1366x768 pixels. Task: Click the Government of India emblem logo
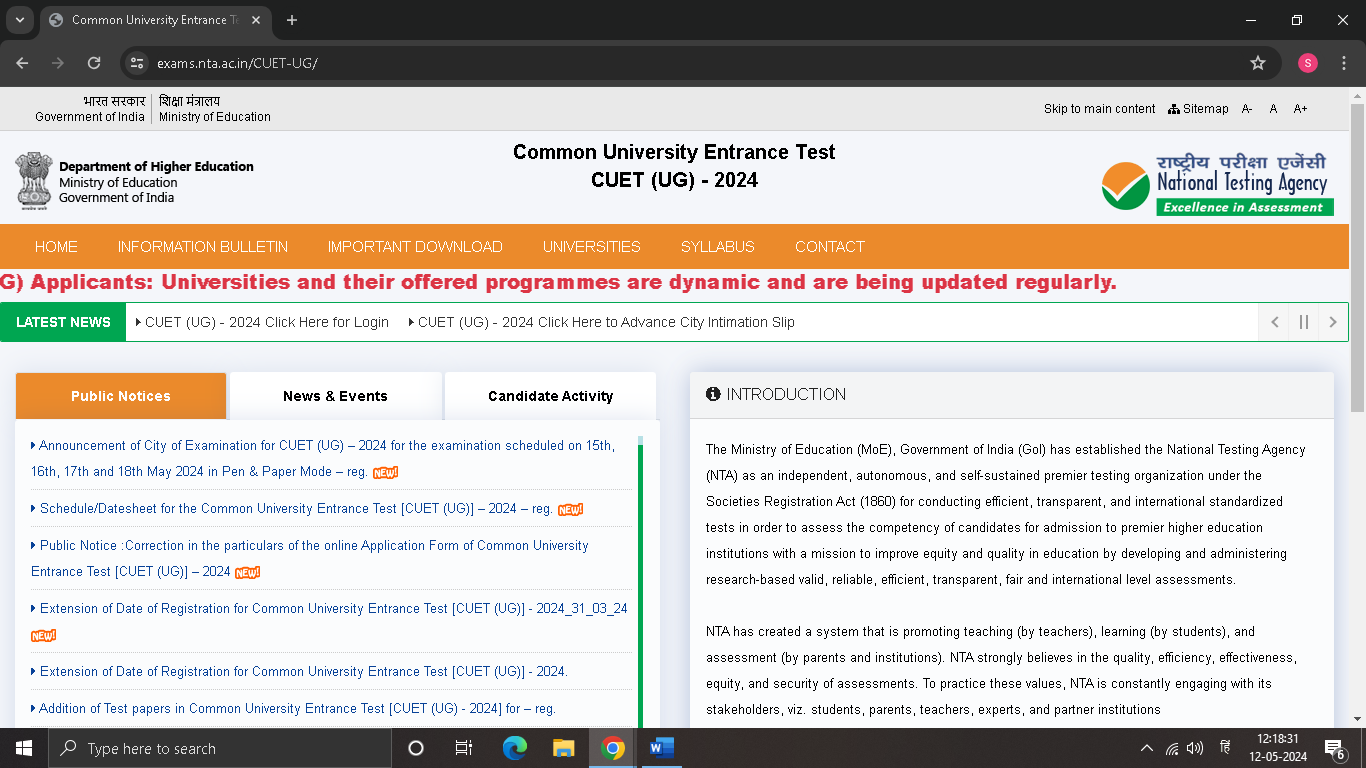(33, 180)
